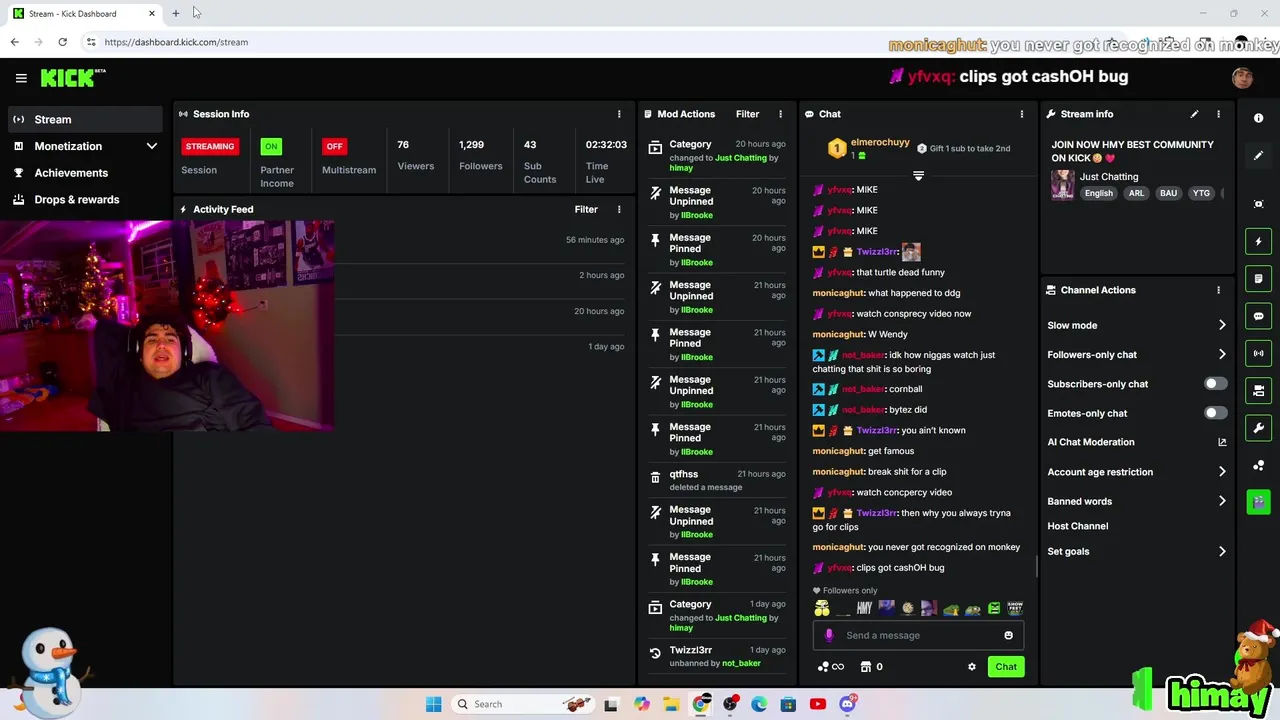Enable Subscribers-only chat switch

(x=1214, y=384)
